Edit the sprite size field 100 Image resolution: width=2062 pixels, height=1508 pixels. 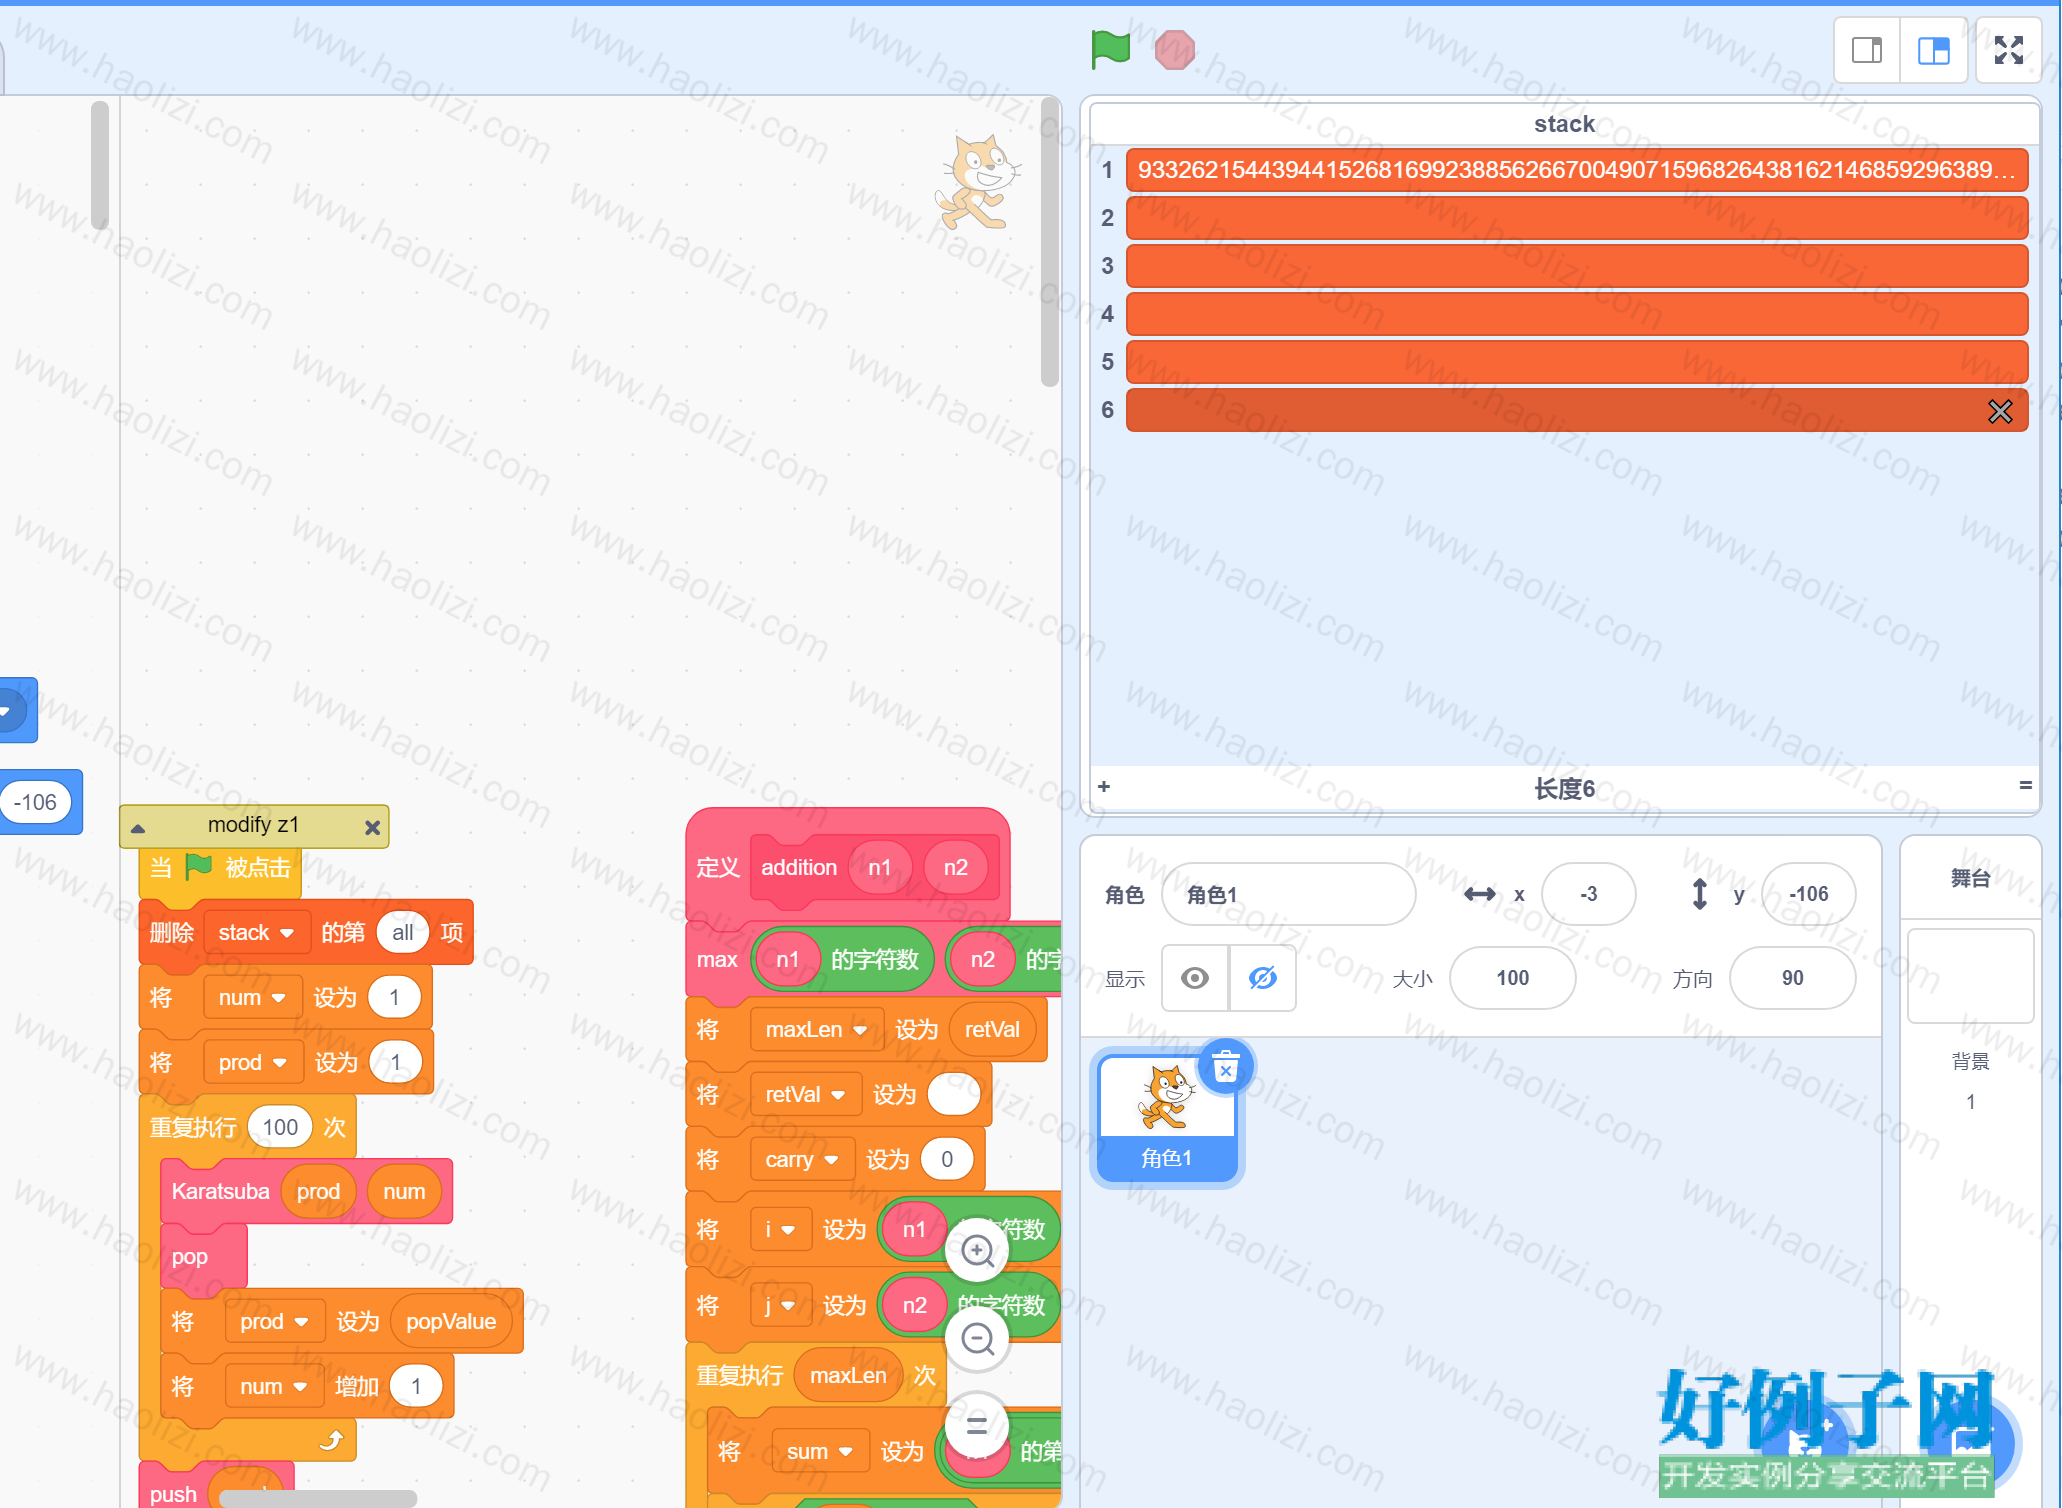click(x=1512, y=978)
